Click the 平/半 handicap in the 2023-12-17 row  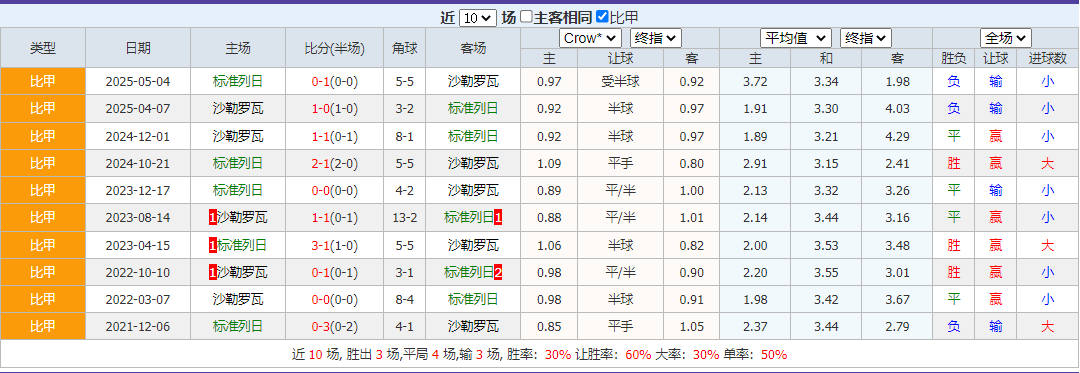pyautogui.click(x=620, y=191)
